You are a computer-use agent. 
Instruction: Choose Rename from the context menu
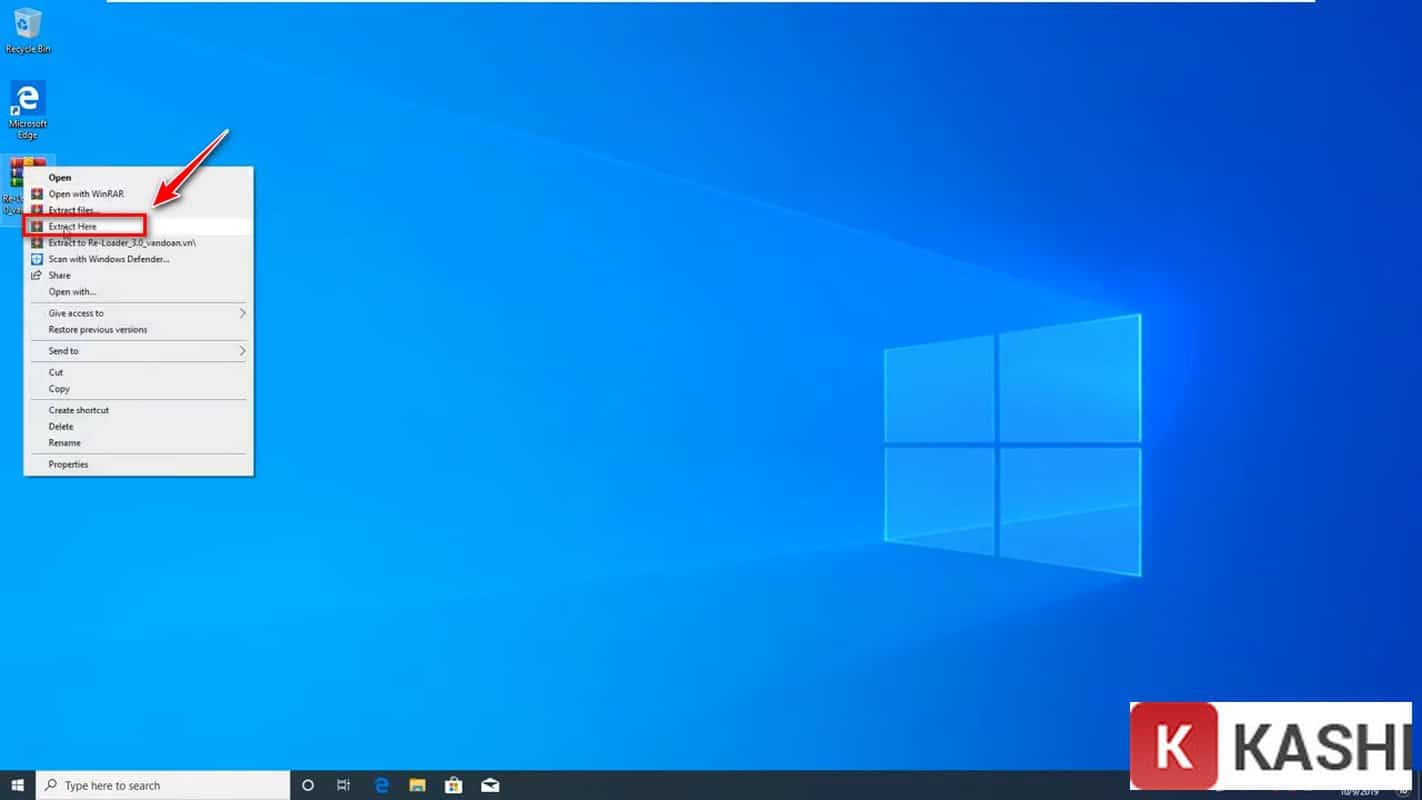click(x=64, y=442)
